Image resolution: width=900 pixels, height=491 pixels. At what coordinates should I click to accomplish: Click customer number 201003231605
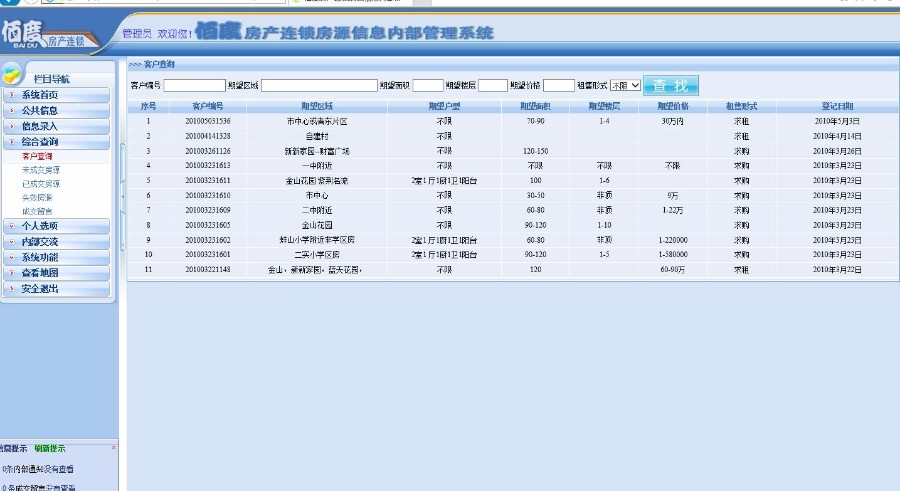[x=208, y=225]
